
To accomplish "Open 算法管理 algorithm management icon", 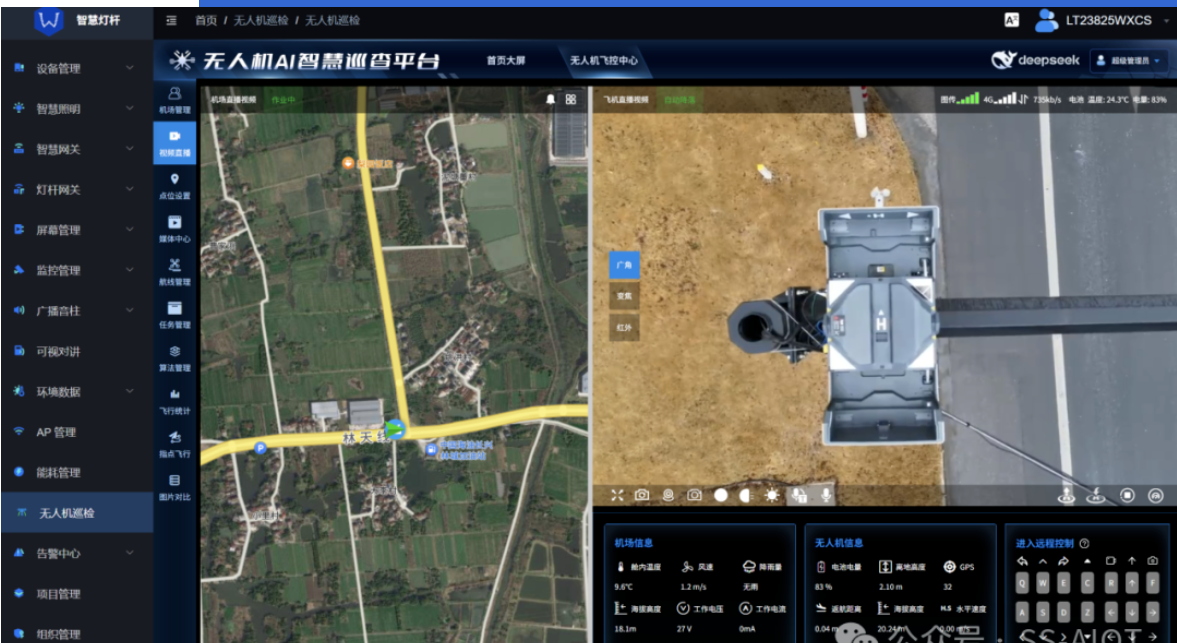I will 175,357.
